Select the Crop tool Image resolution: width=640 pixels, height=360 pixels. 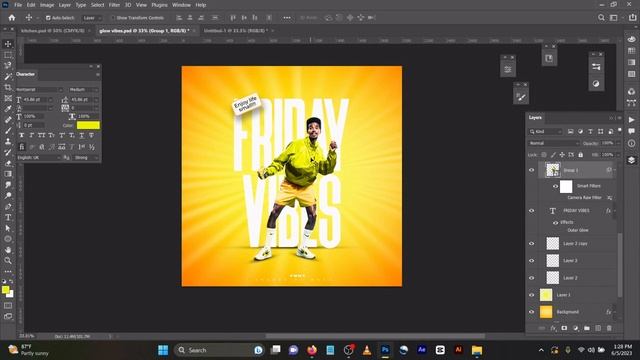(x=8, y=87)
